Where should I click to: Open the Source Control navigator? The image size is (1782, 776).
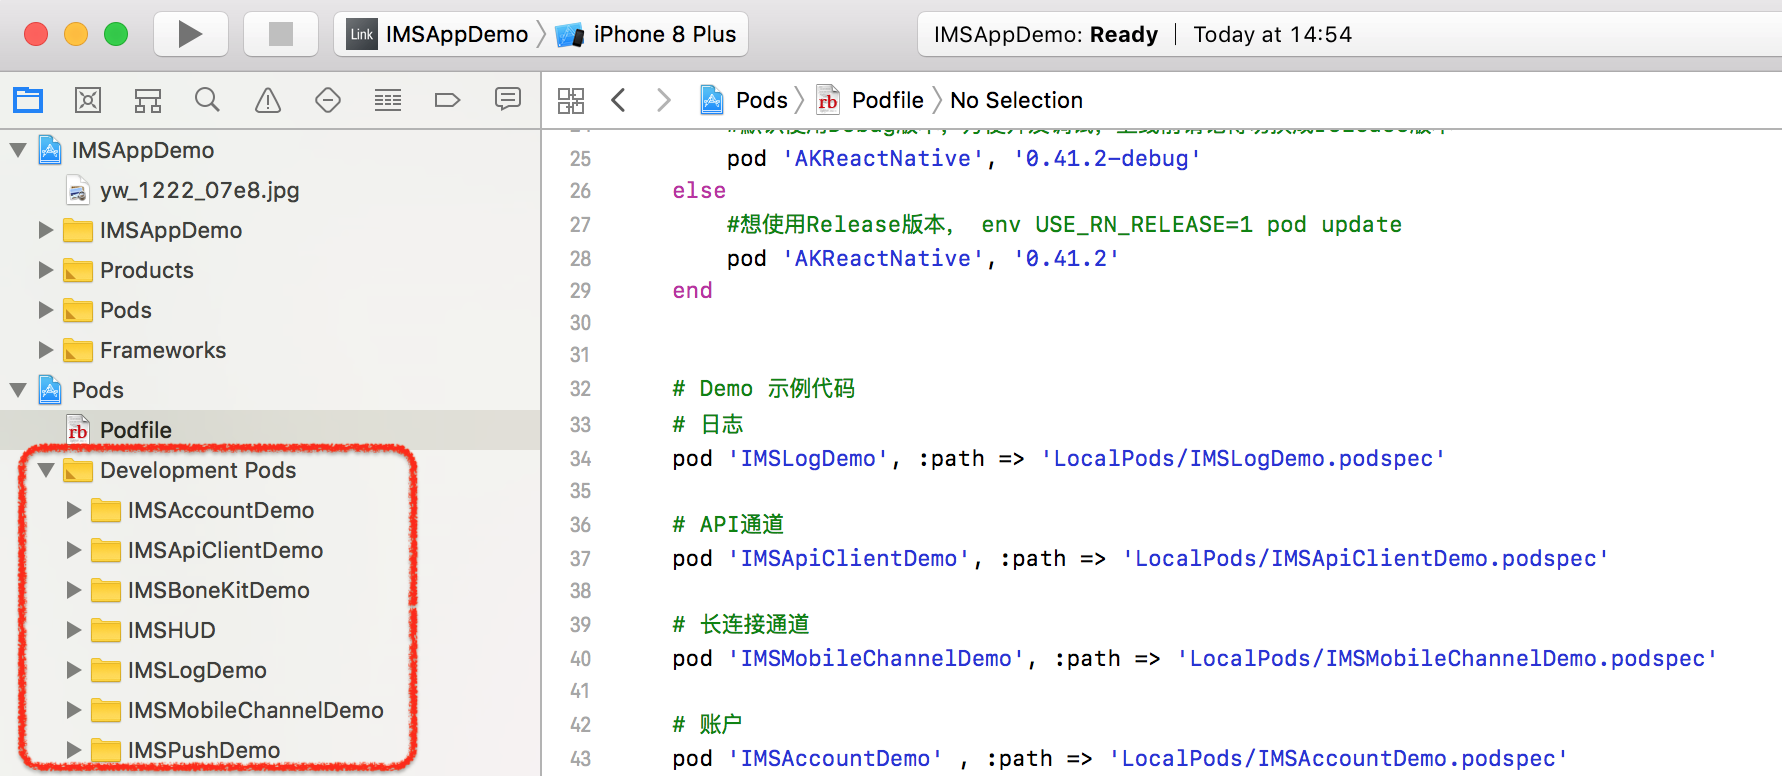click(x=88, y=100)
